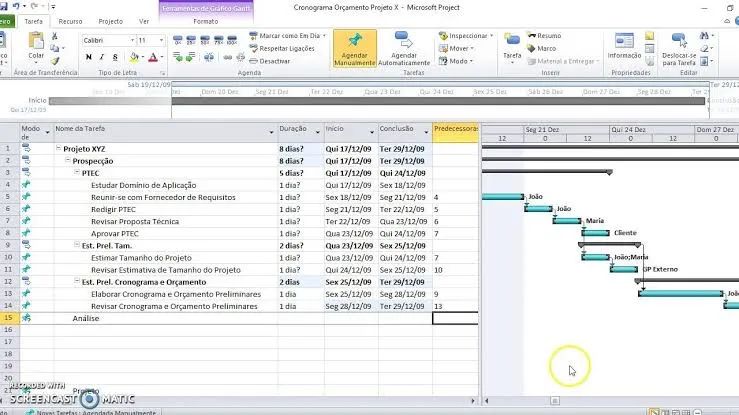This screenshot has width=739, height=415.
Task: Mark task 100% complete icon
Action: tap(232, 40)
